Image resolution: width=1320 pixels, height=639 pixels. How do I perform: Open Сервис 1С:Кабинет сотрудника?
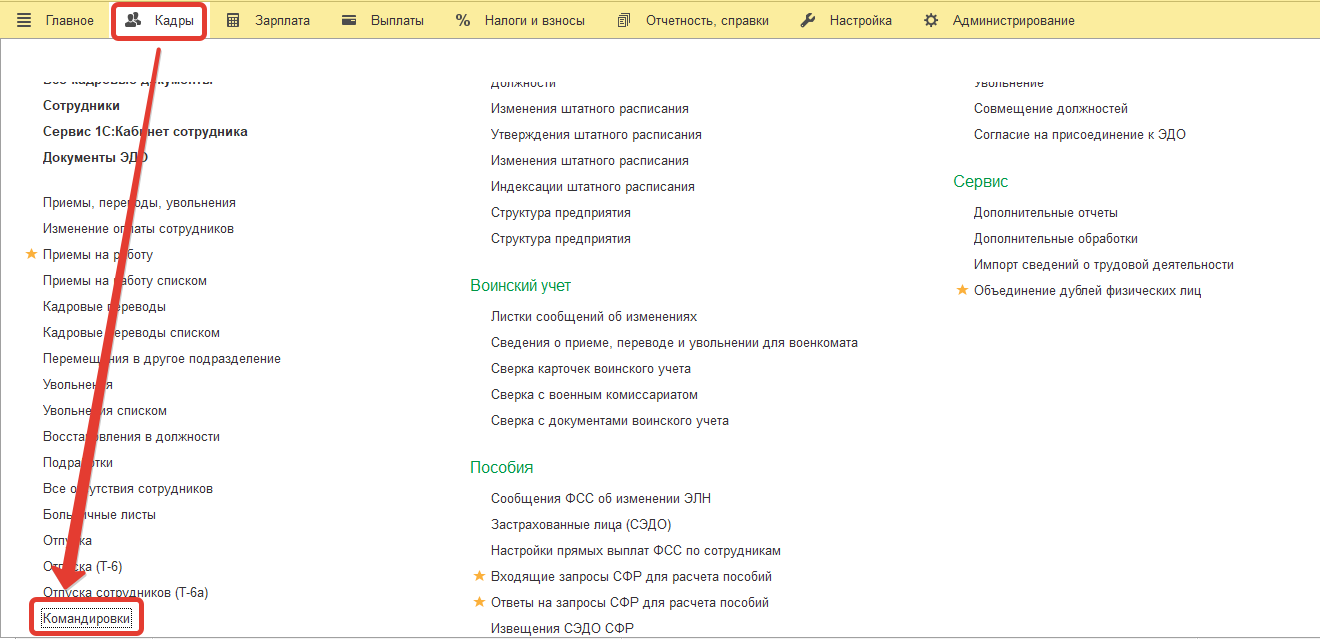coord(145,132)
